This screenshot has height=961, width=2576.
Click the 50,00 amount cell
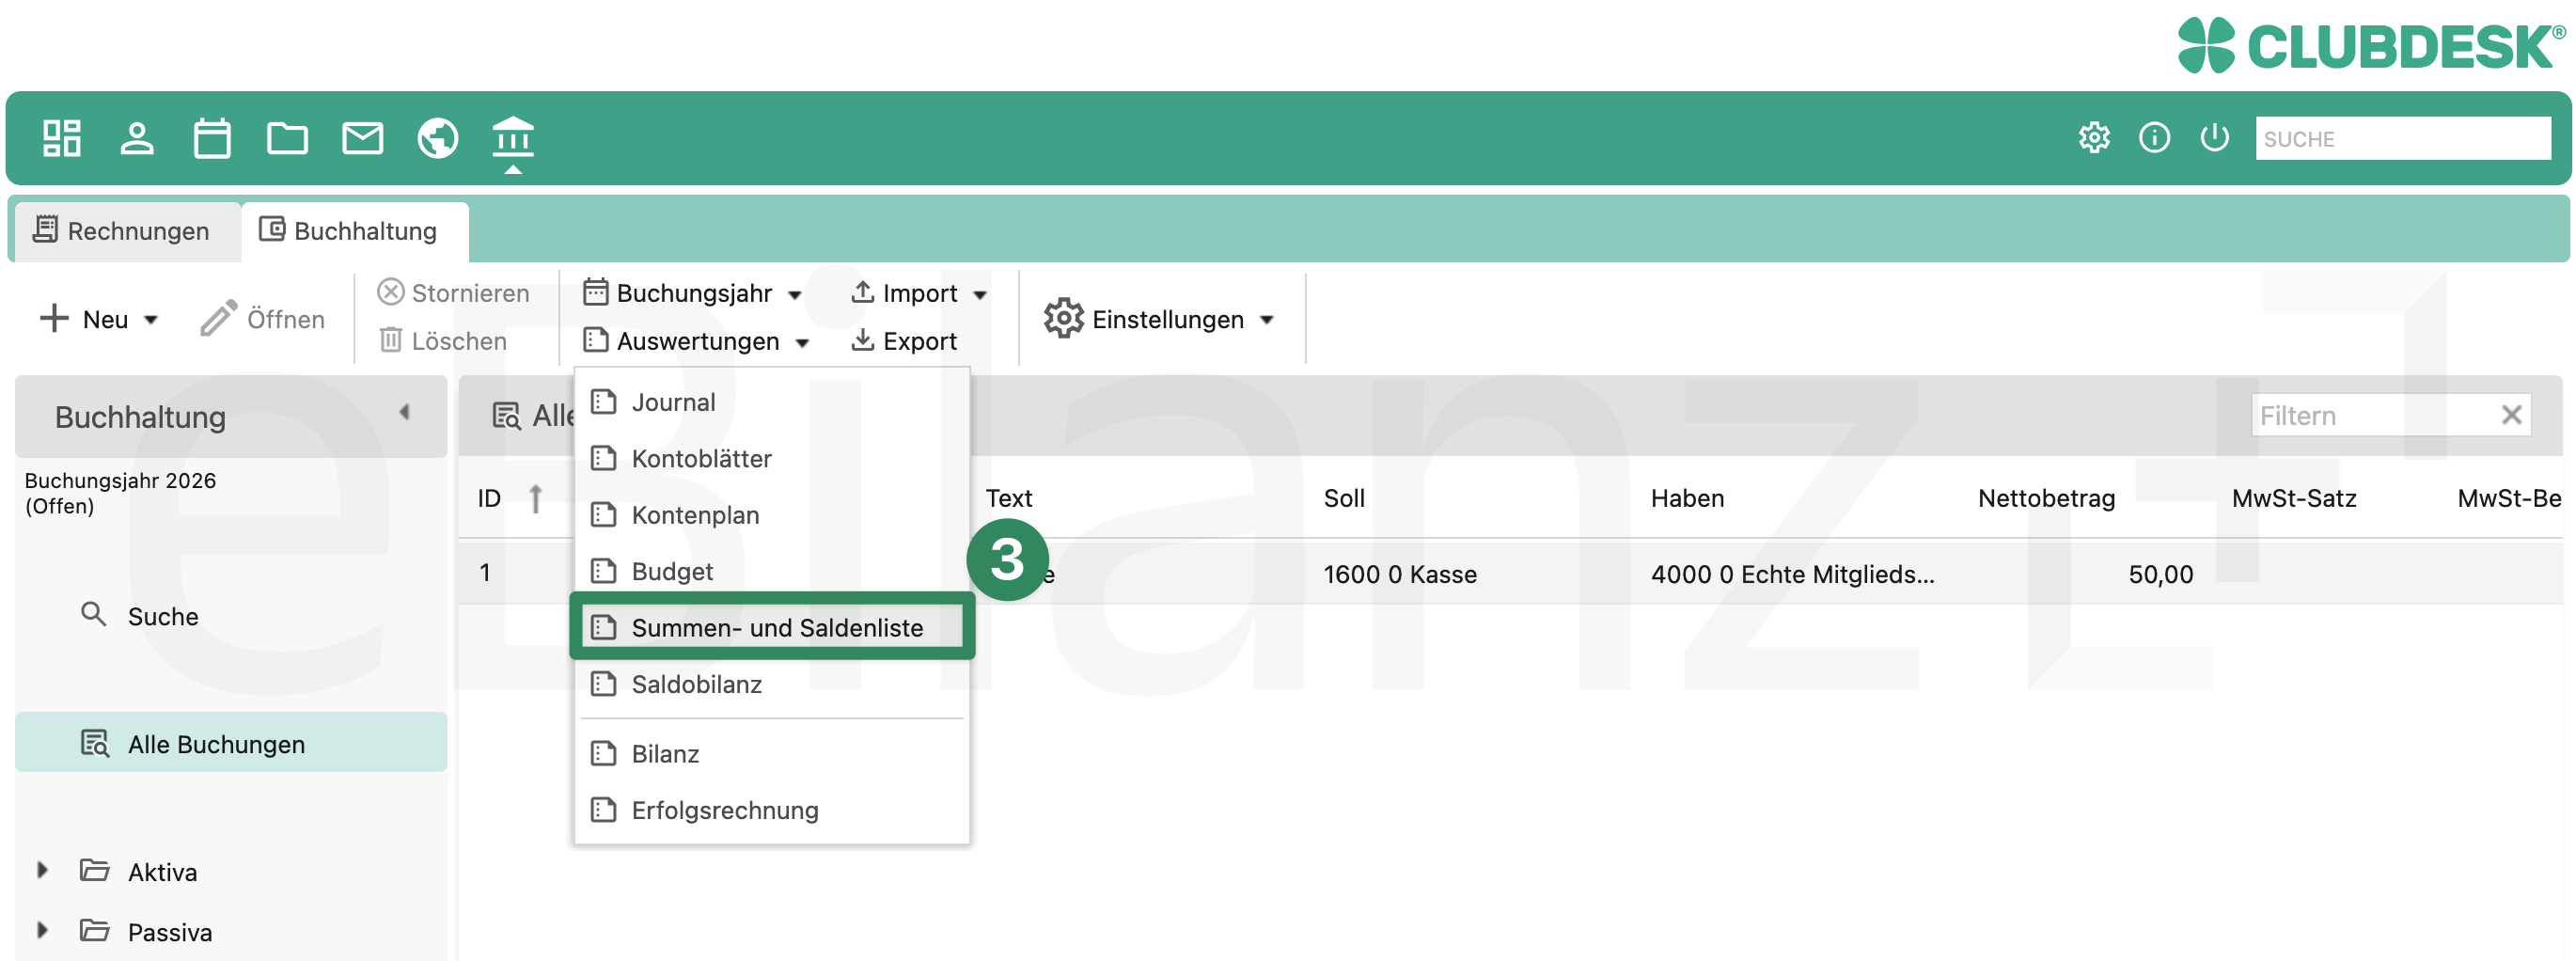[2160, 574]
